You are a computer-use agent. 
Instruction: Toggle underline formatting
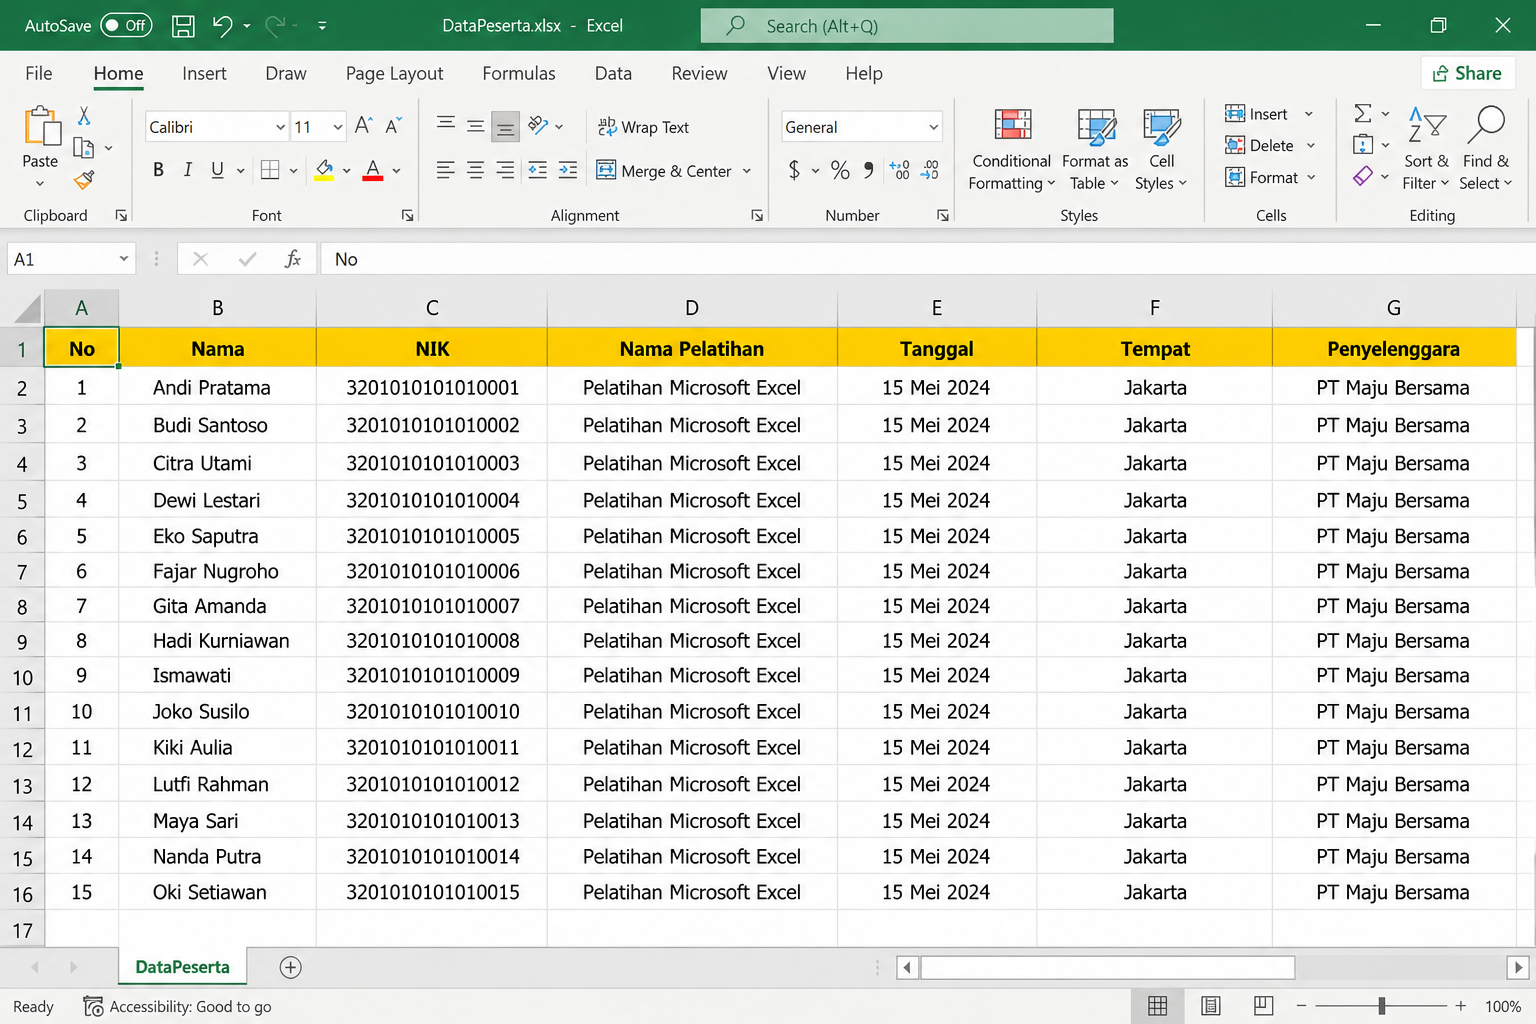point(217,170)
